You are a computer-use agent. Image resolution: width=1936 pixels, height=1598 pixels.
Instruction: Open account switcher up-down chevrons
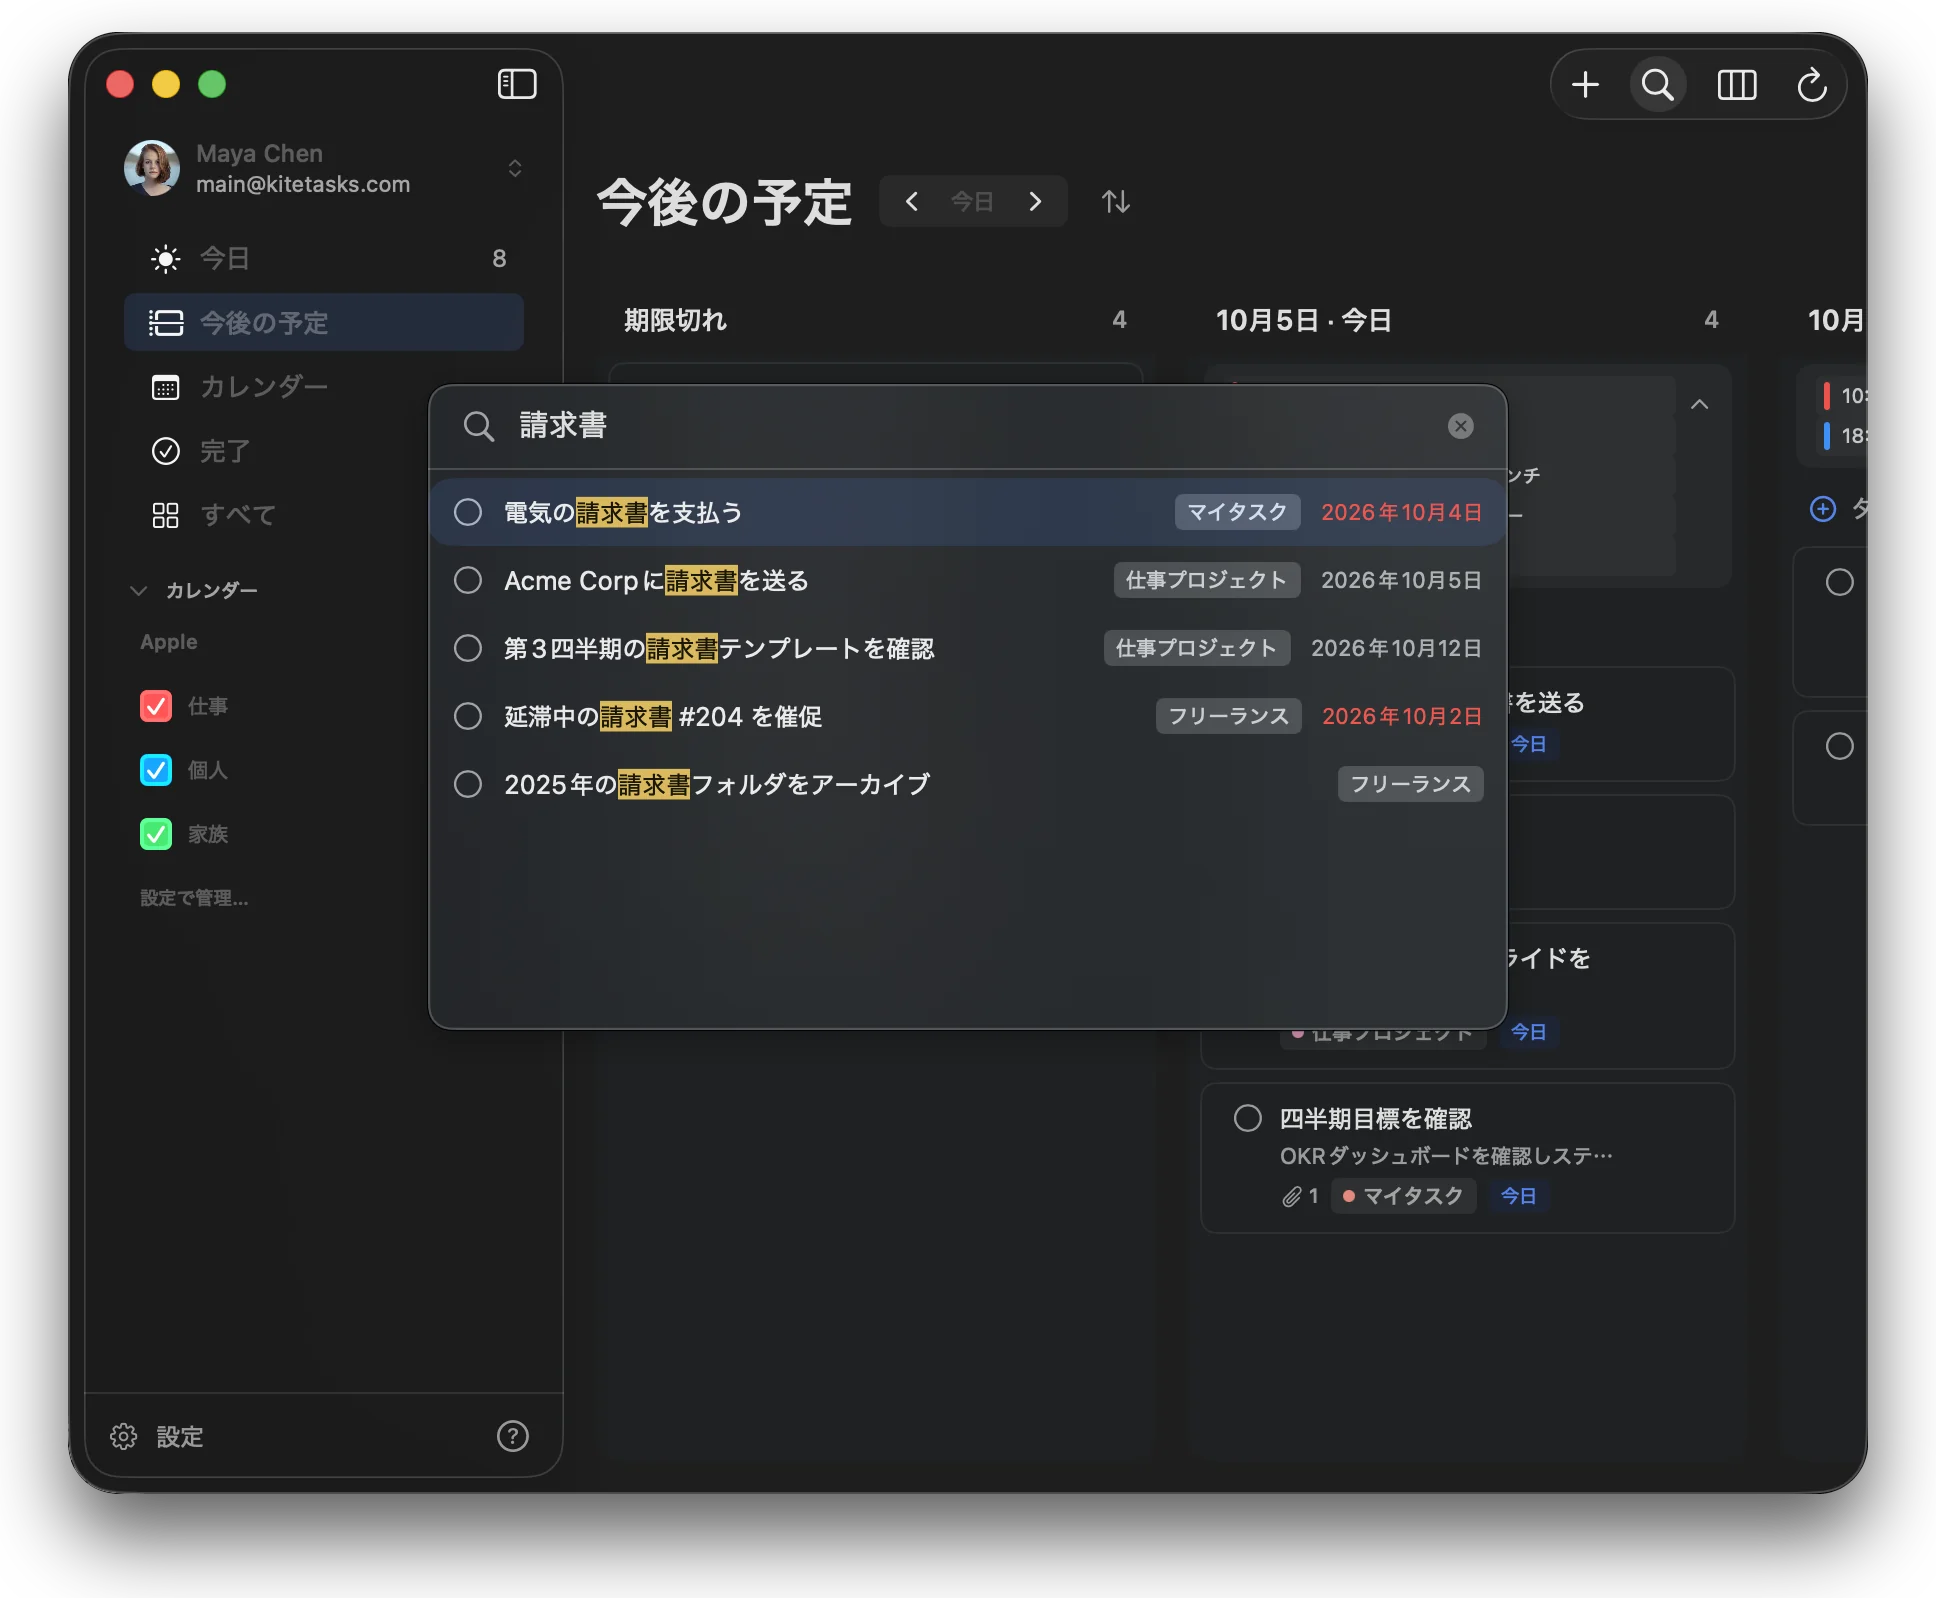click(515, 168)
